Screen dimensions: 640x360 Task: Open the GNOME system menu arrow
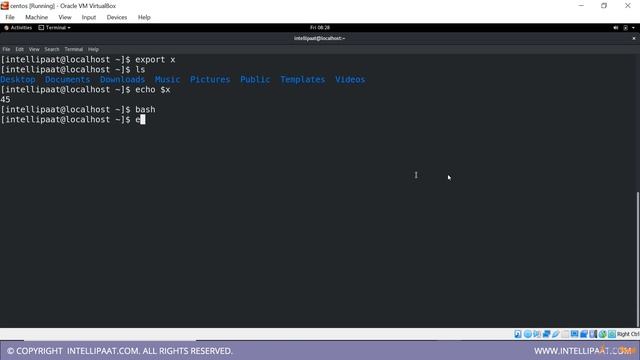tap(633, 28)
